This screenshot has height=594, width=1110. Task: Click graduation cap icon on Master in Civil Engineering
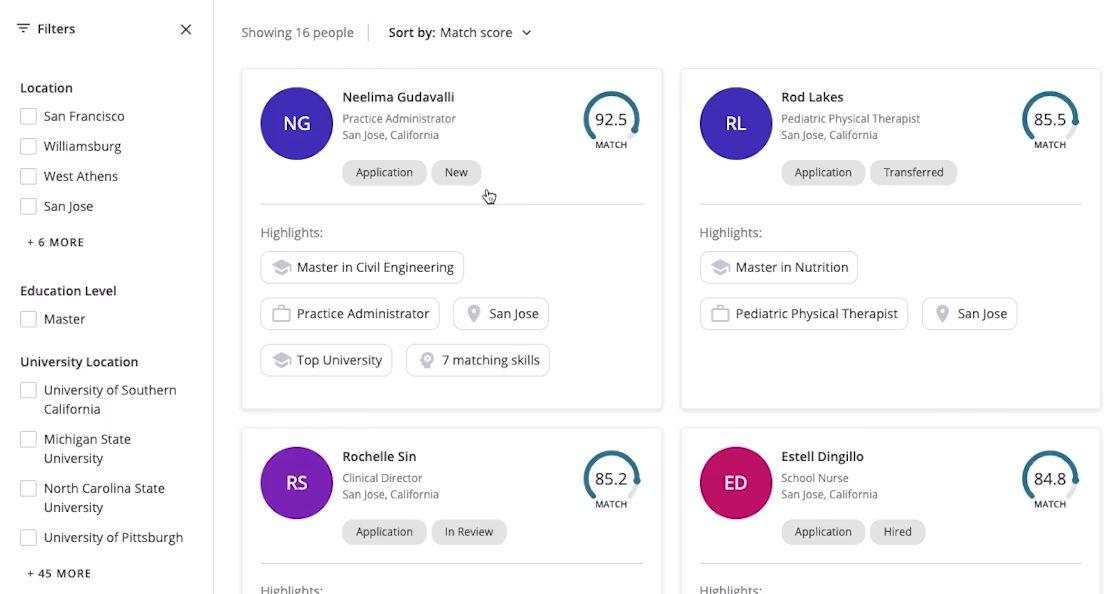click(x=282, y=268)
